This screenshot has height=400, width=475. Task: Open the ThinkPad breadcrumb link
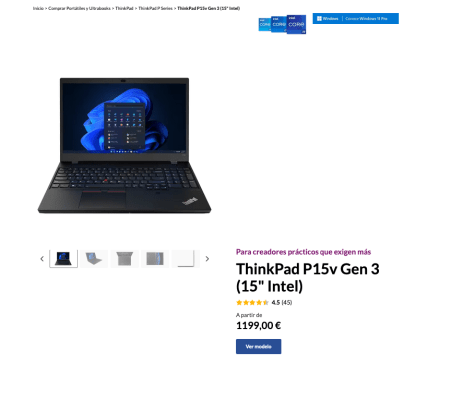pos(124,8)
